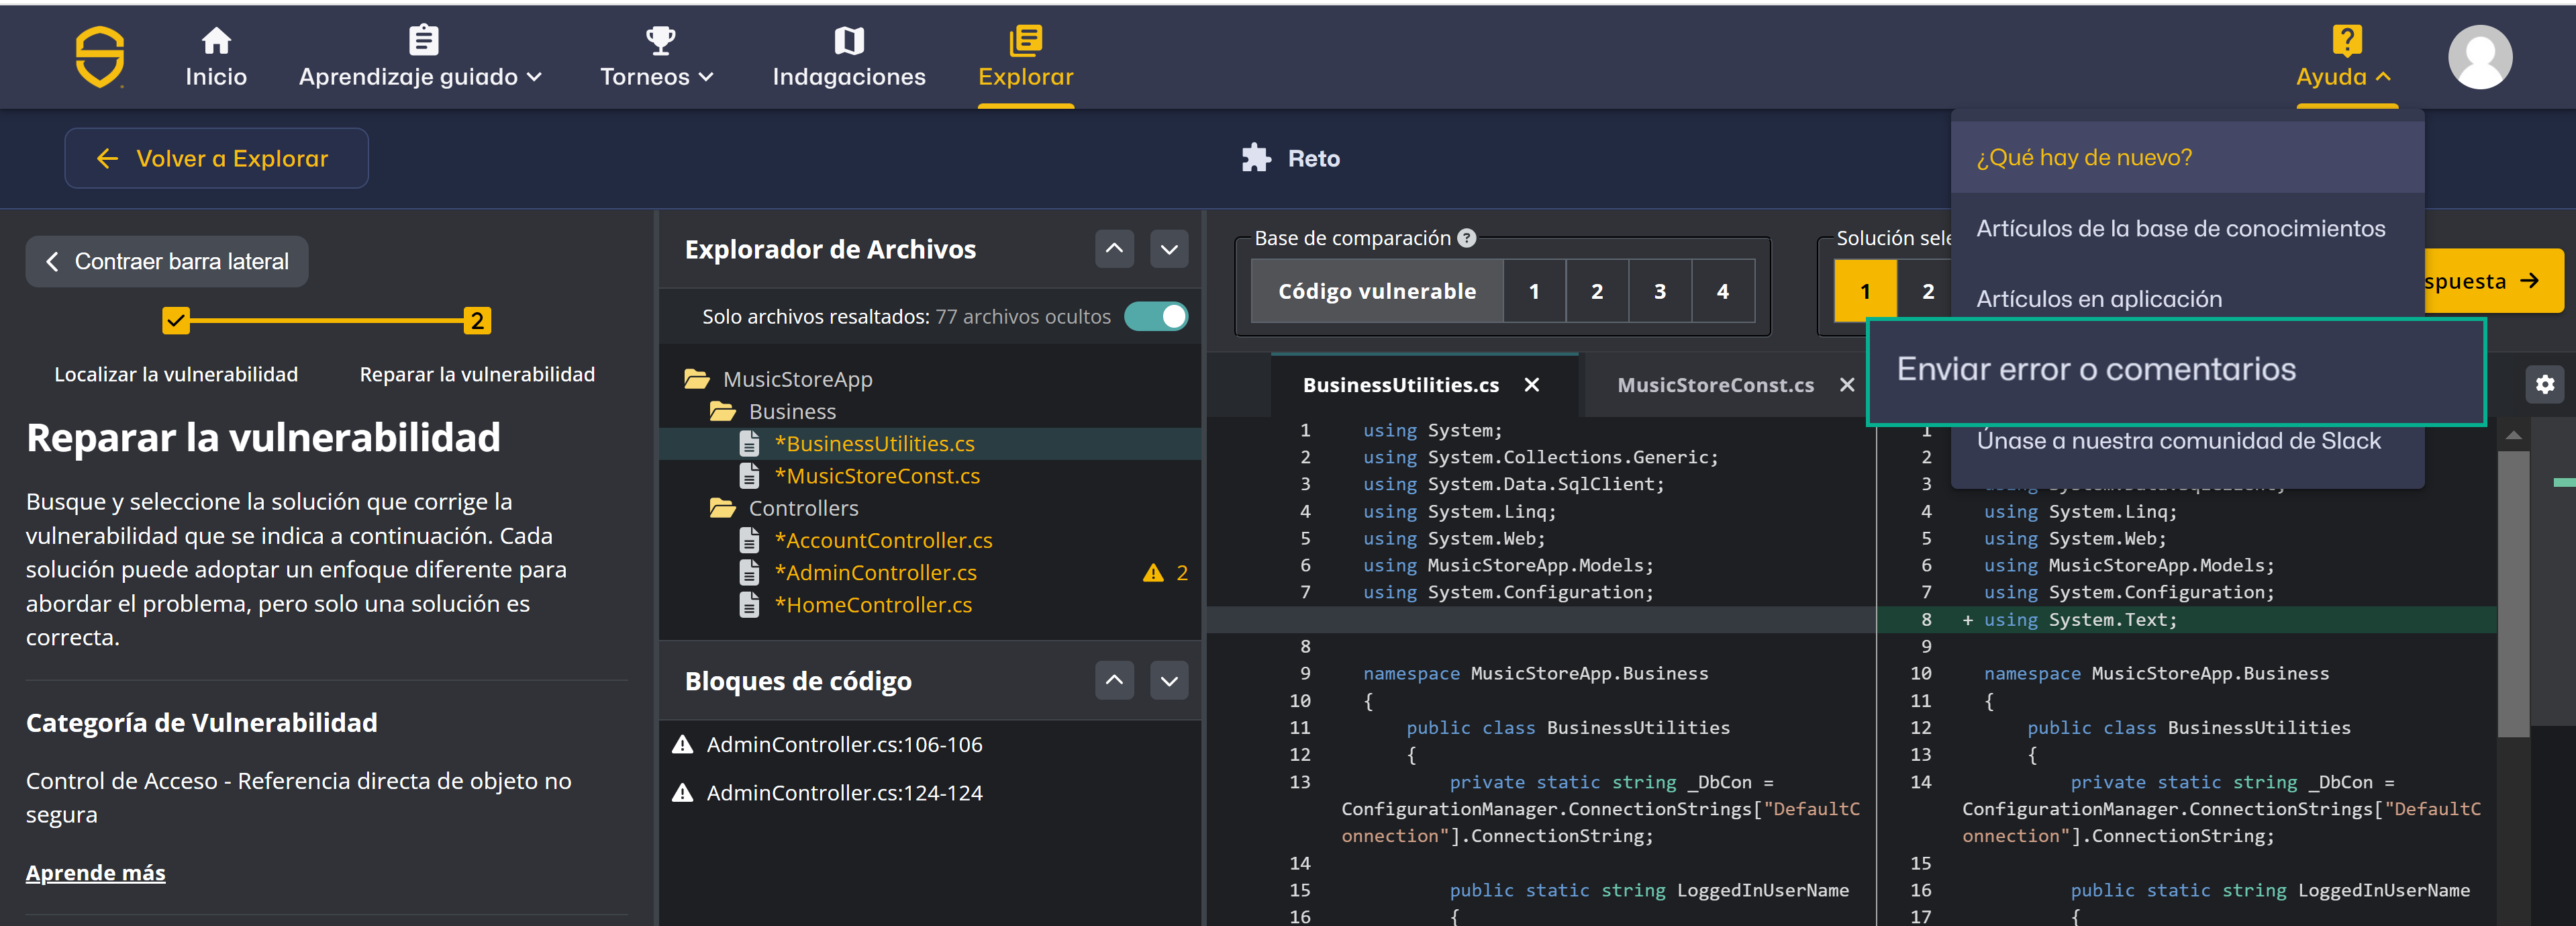Go to Inicio home icon
The height and width of the screenshot is (926, 2576).
click(216, 40)
